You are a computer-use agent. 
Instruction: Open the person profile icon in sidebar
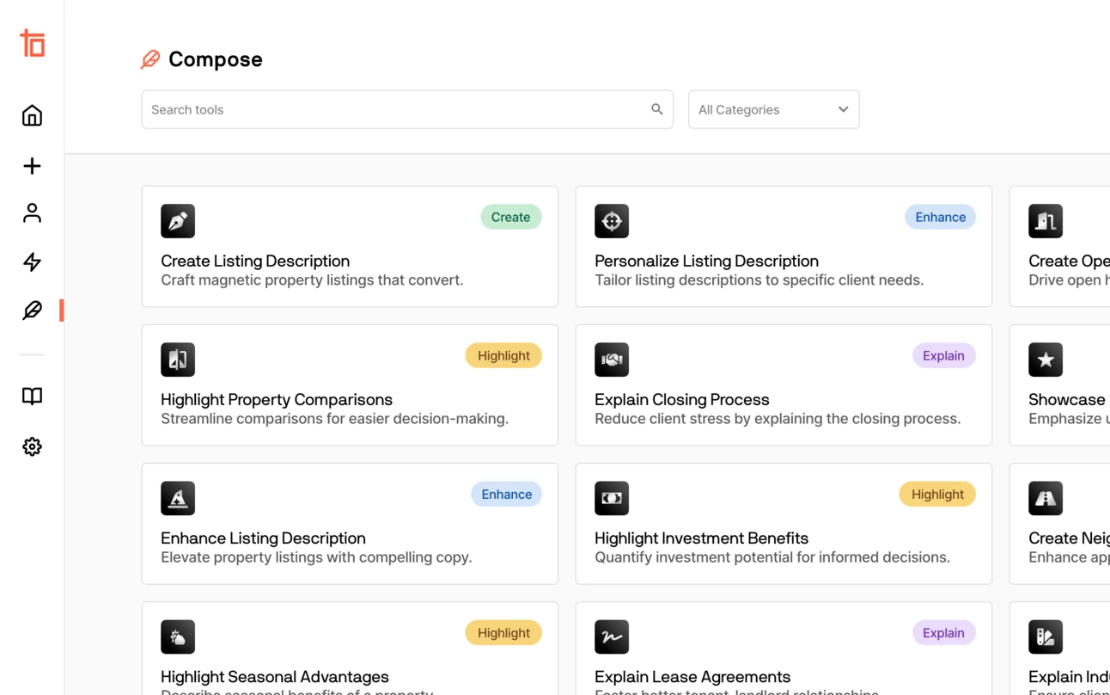pos(32,213)
